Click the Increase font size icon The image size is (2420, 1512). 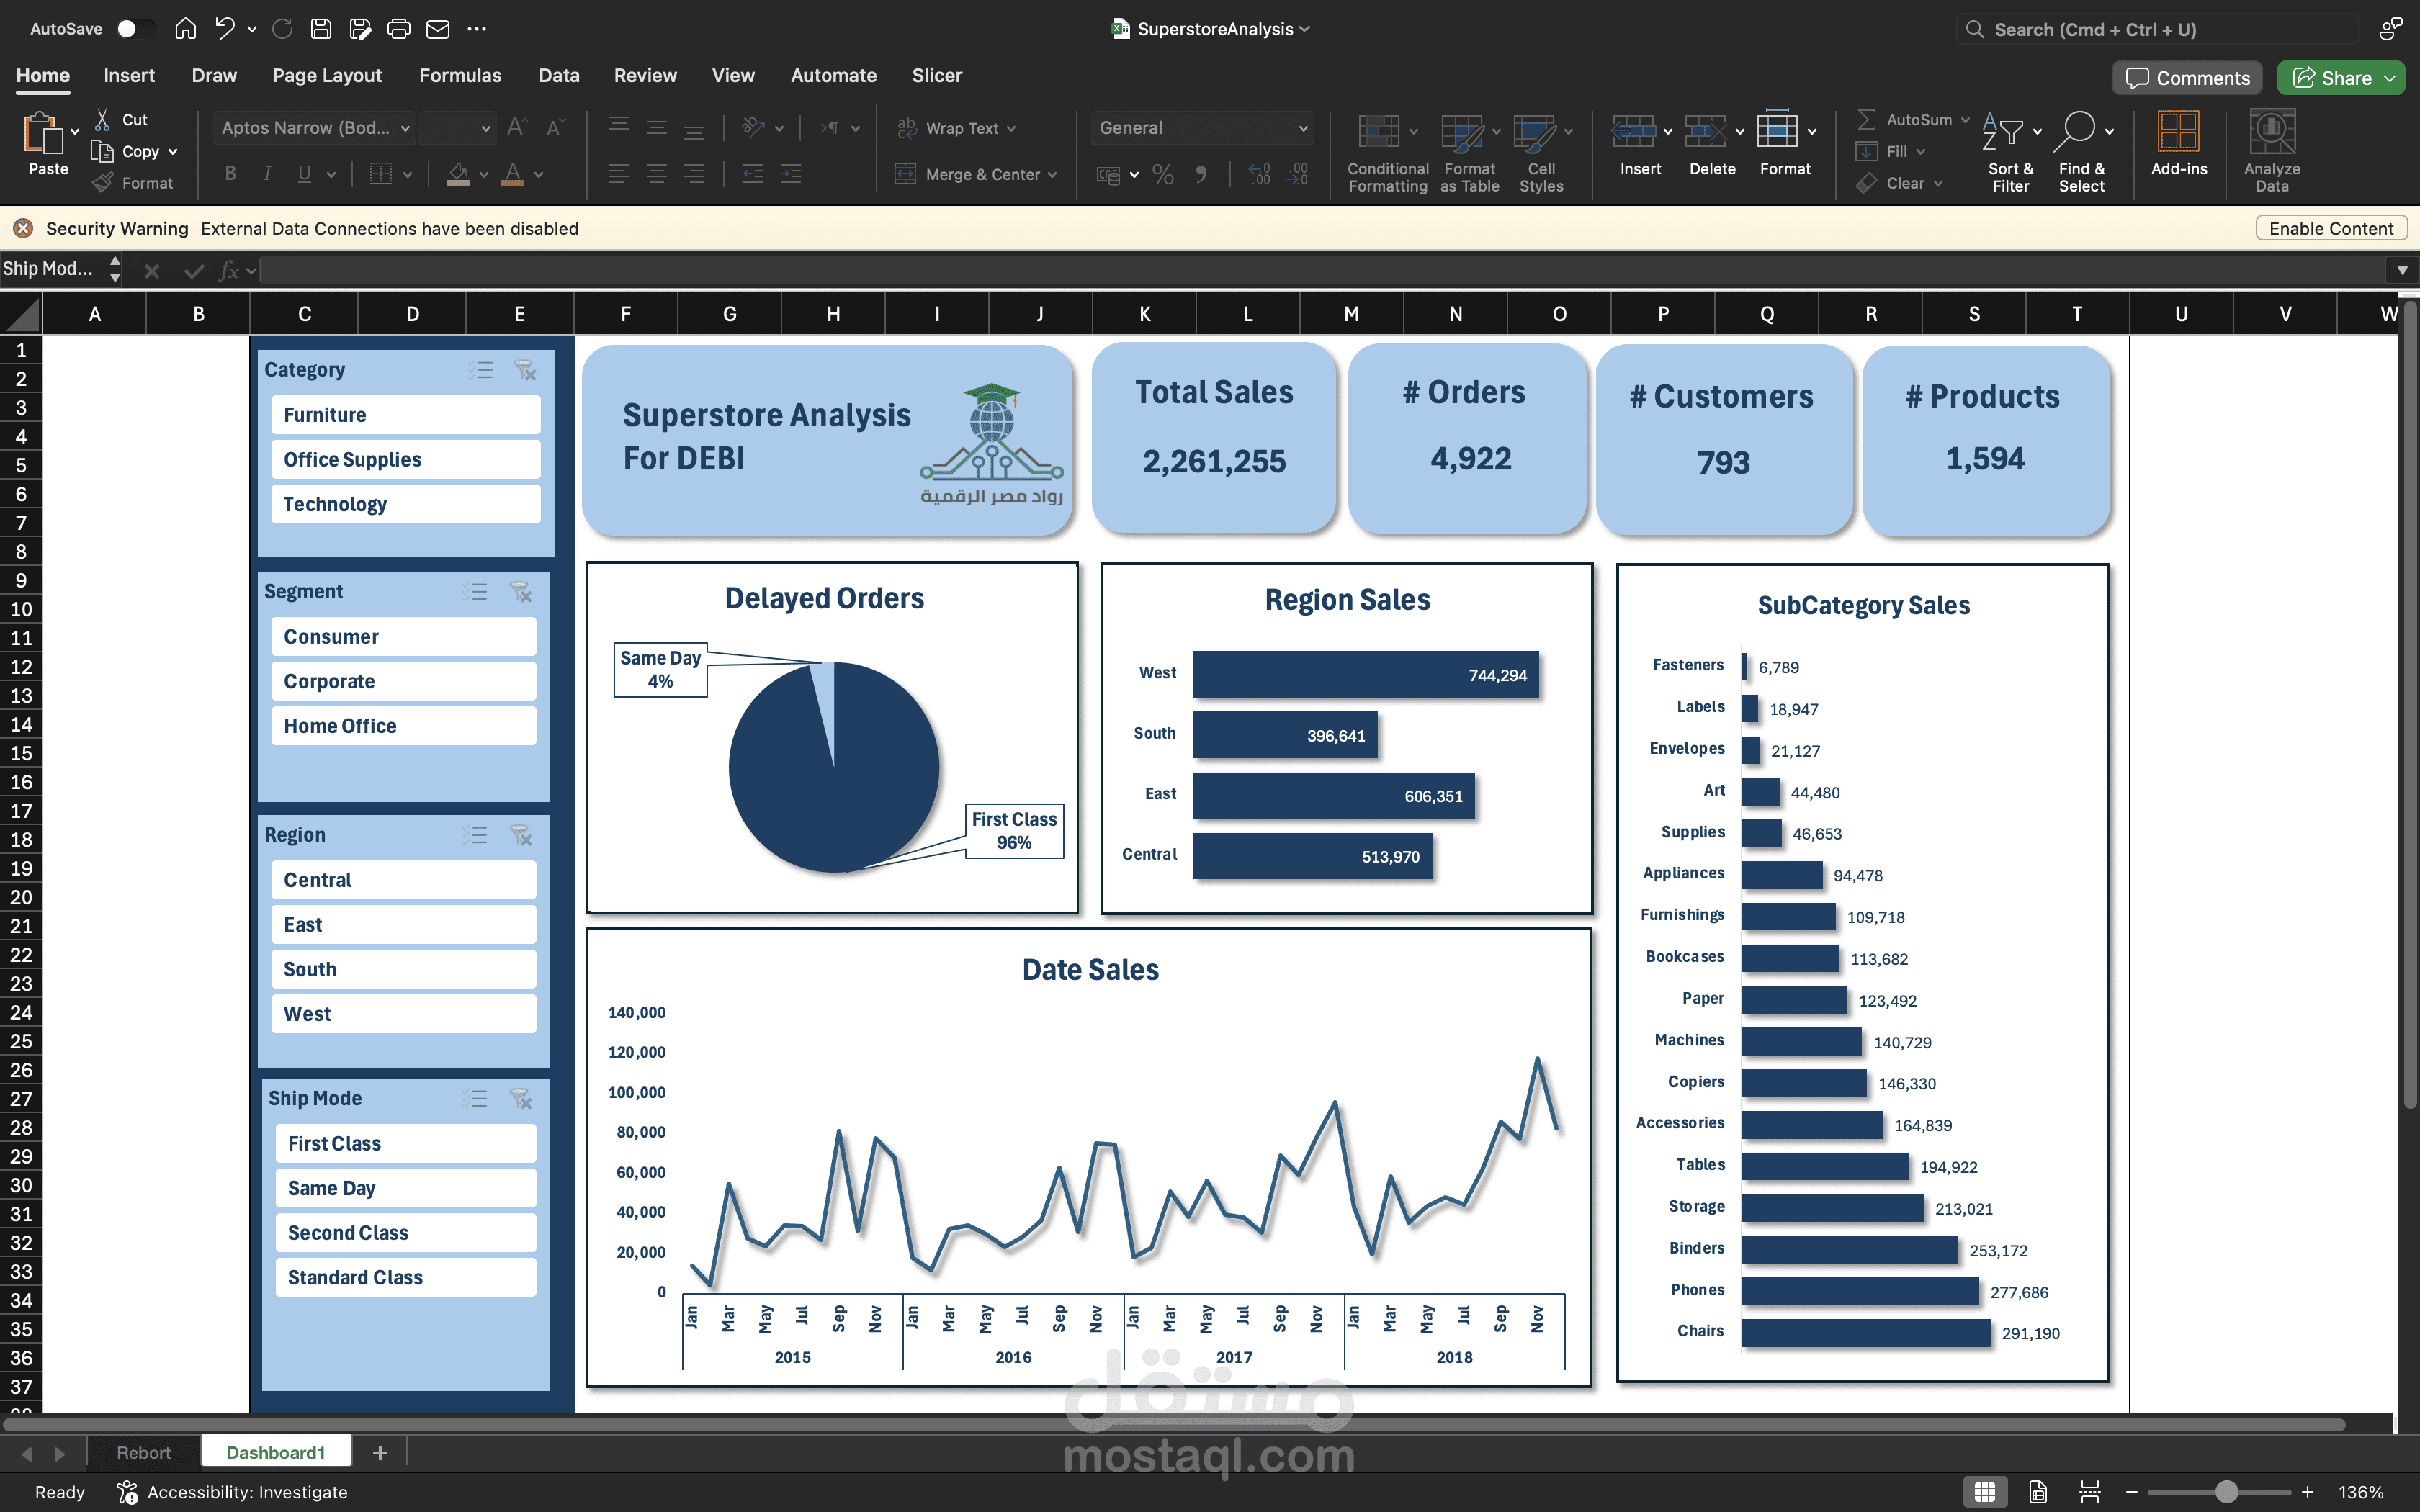[x=516, y=127]
